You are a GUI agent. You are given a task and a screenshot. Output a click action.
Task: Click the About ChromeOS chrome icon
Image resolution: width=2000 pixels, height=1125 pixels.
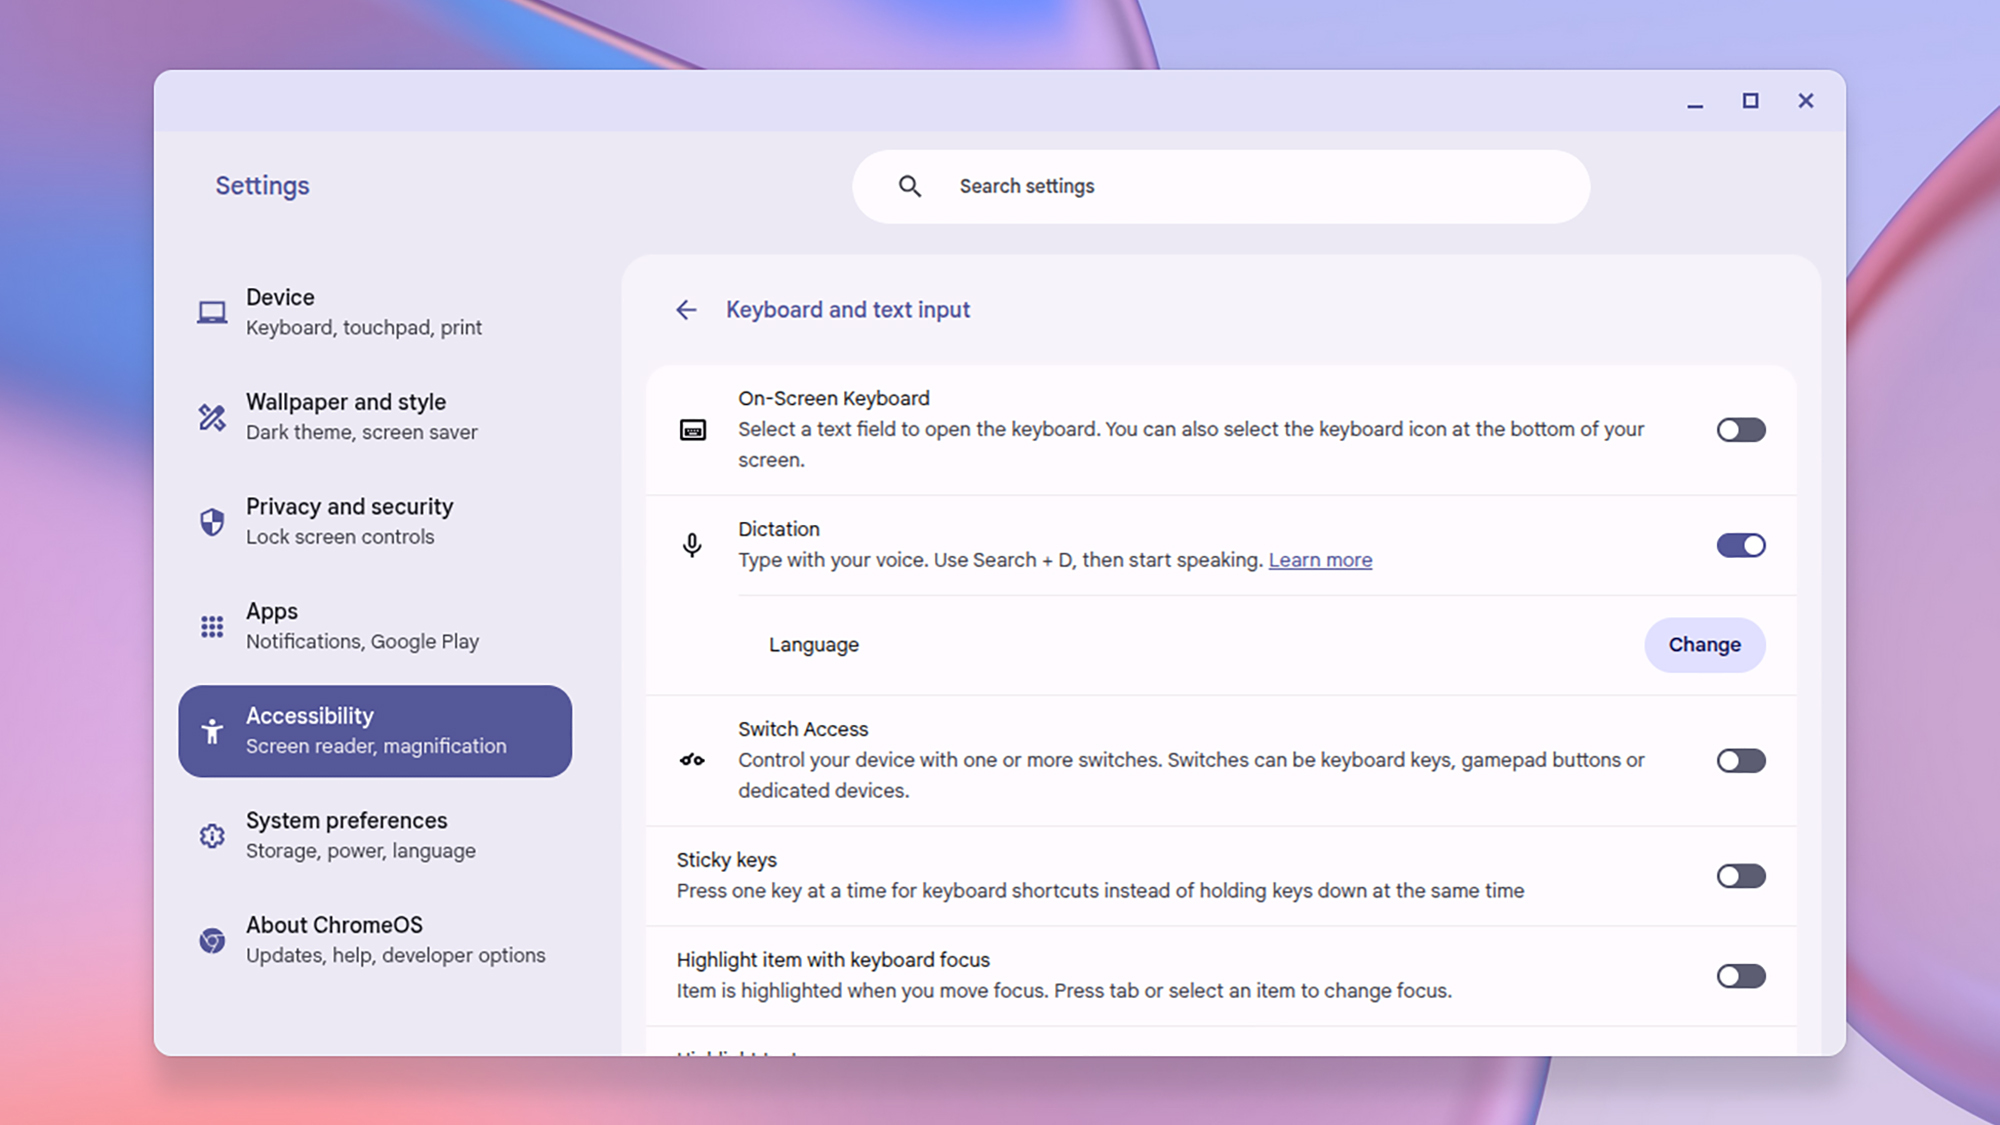point(212,940)
